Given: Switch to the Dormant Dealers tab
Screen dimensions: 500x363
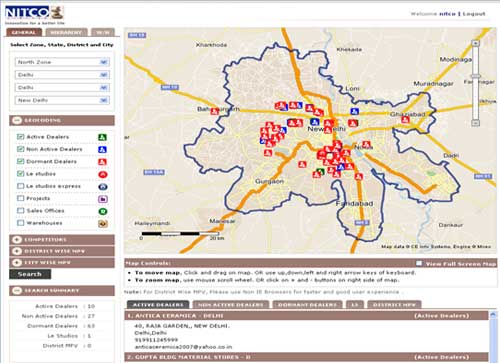Looking at the screenshot, I should (307, 305).
